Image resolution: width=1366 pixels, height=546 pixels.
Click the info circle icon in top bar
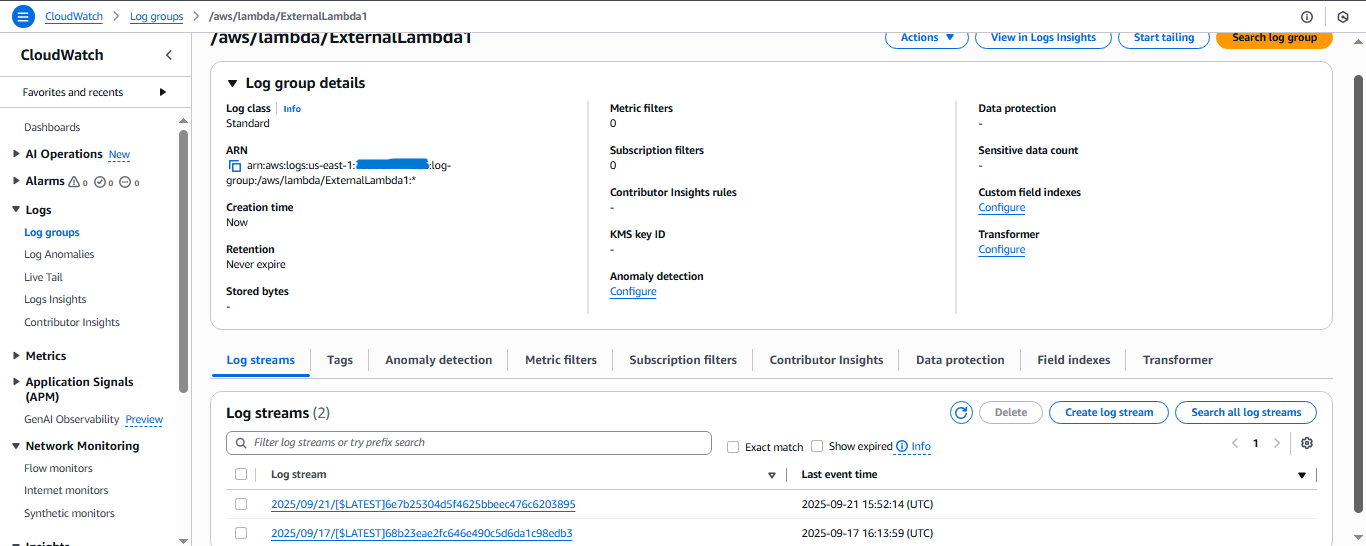(x=1307, y=17)
